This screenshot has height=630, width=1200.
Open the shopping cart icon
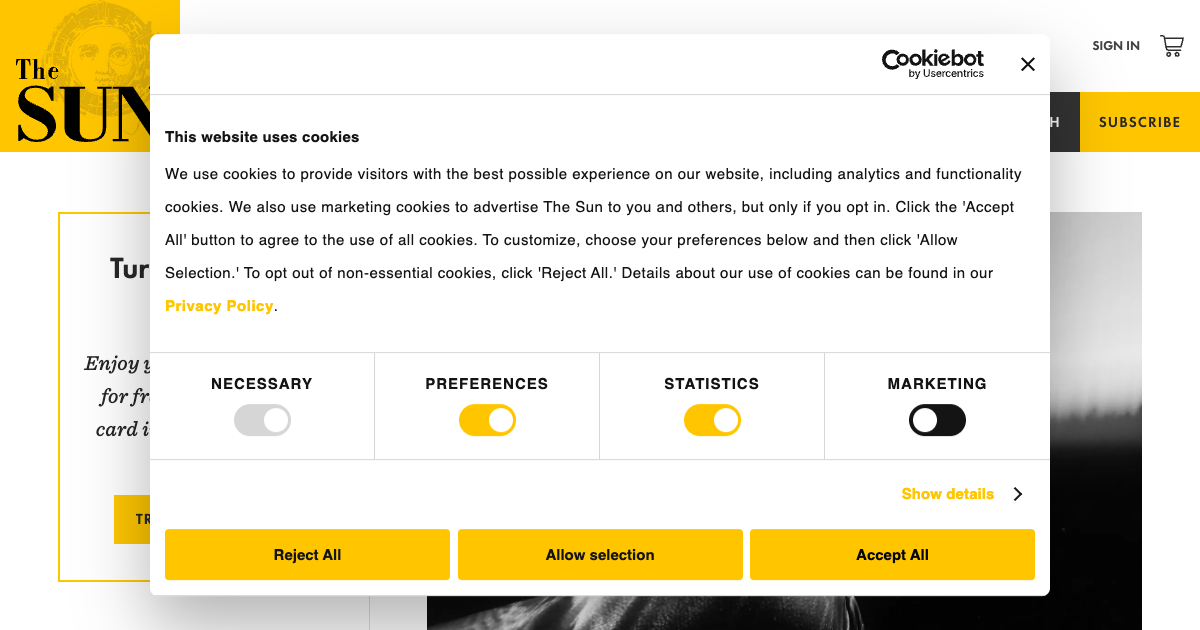pyautogui.click(x=1171, y=46)
